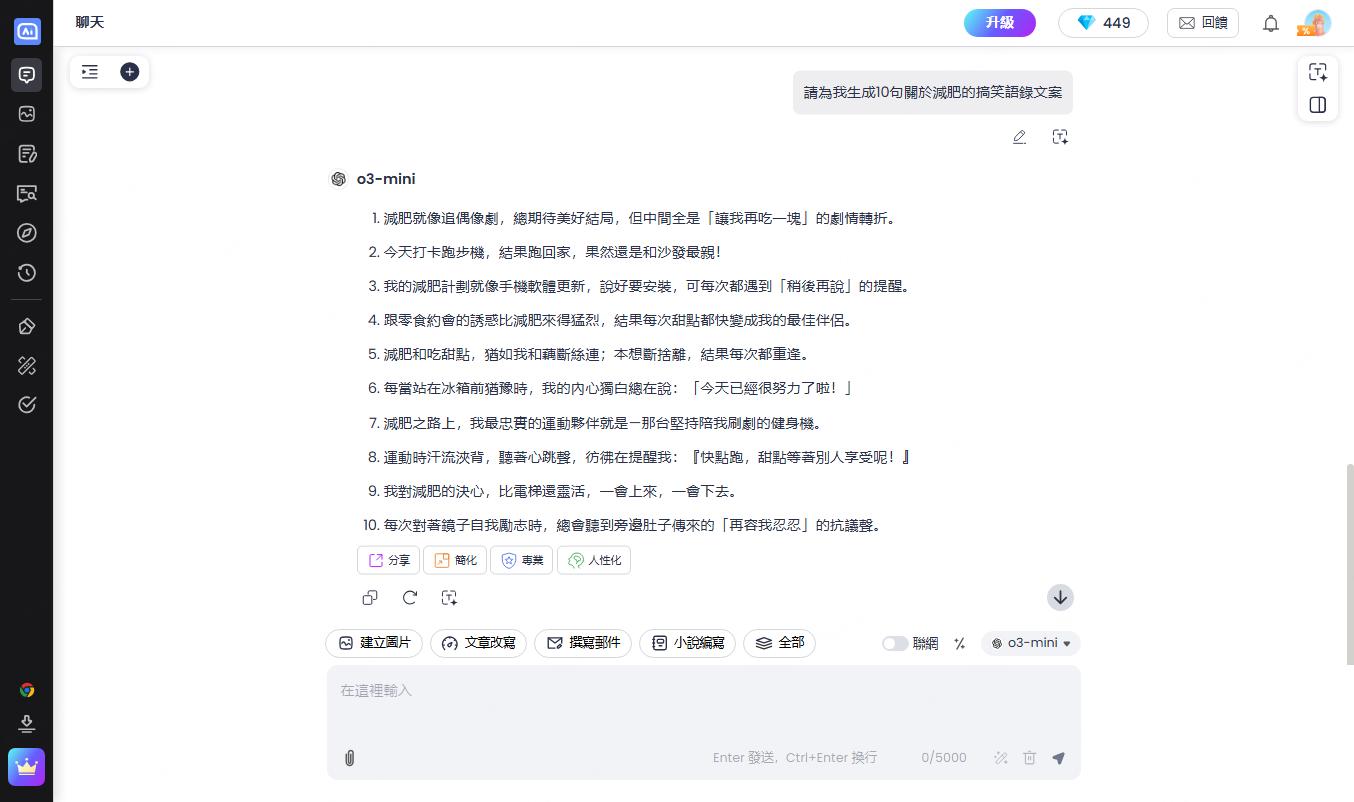This screenshot has height=802, width=1354.
Task: Click the purple crown premium icon
Action: (x=27, y=767)
